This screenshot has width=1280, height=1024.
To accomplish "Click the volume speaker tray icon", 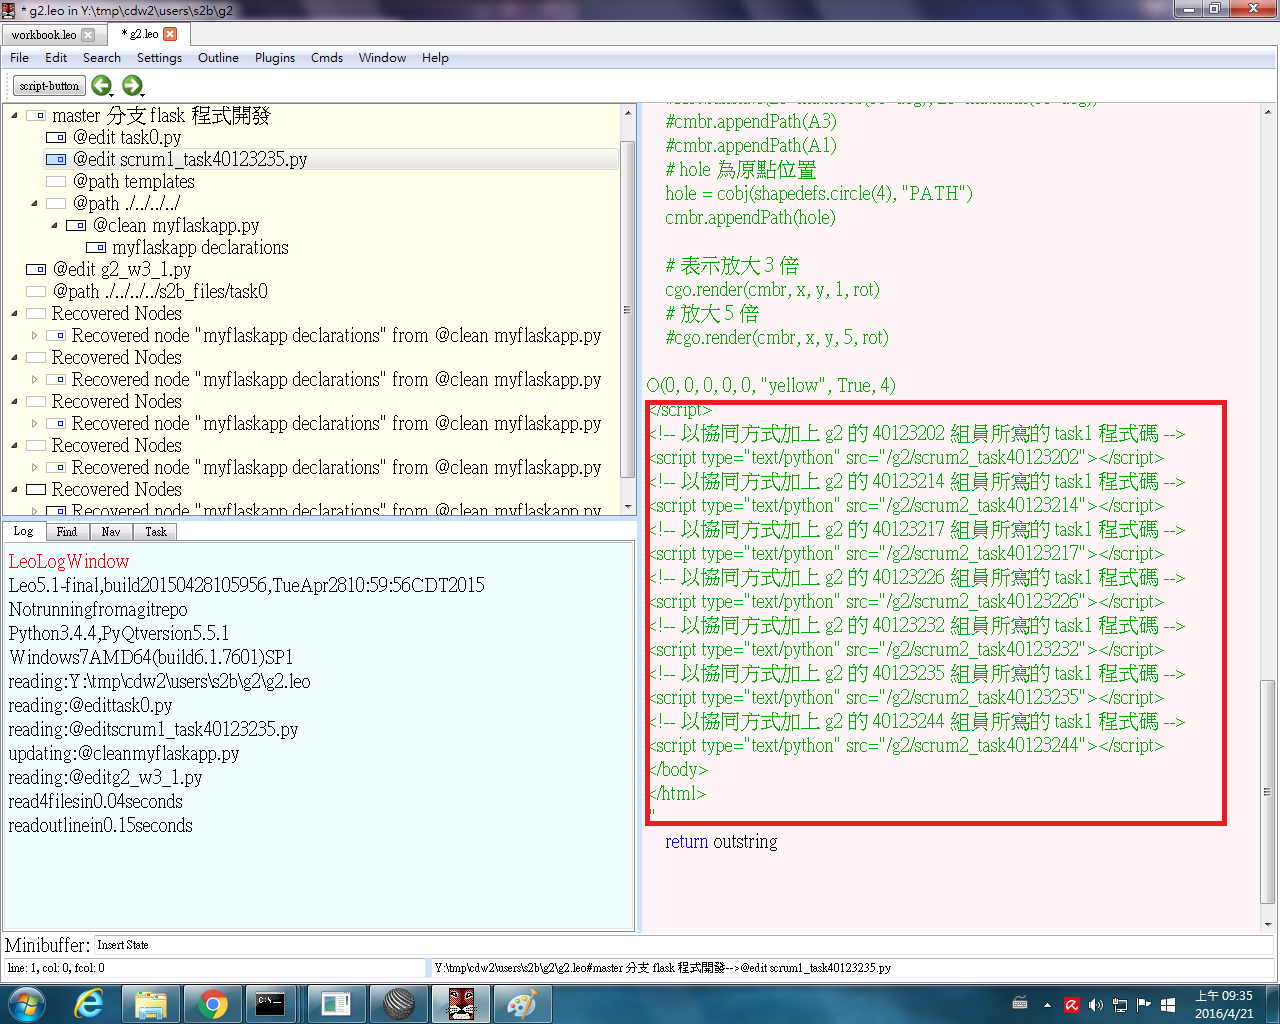I will click(1096, 1005).
